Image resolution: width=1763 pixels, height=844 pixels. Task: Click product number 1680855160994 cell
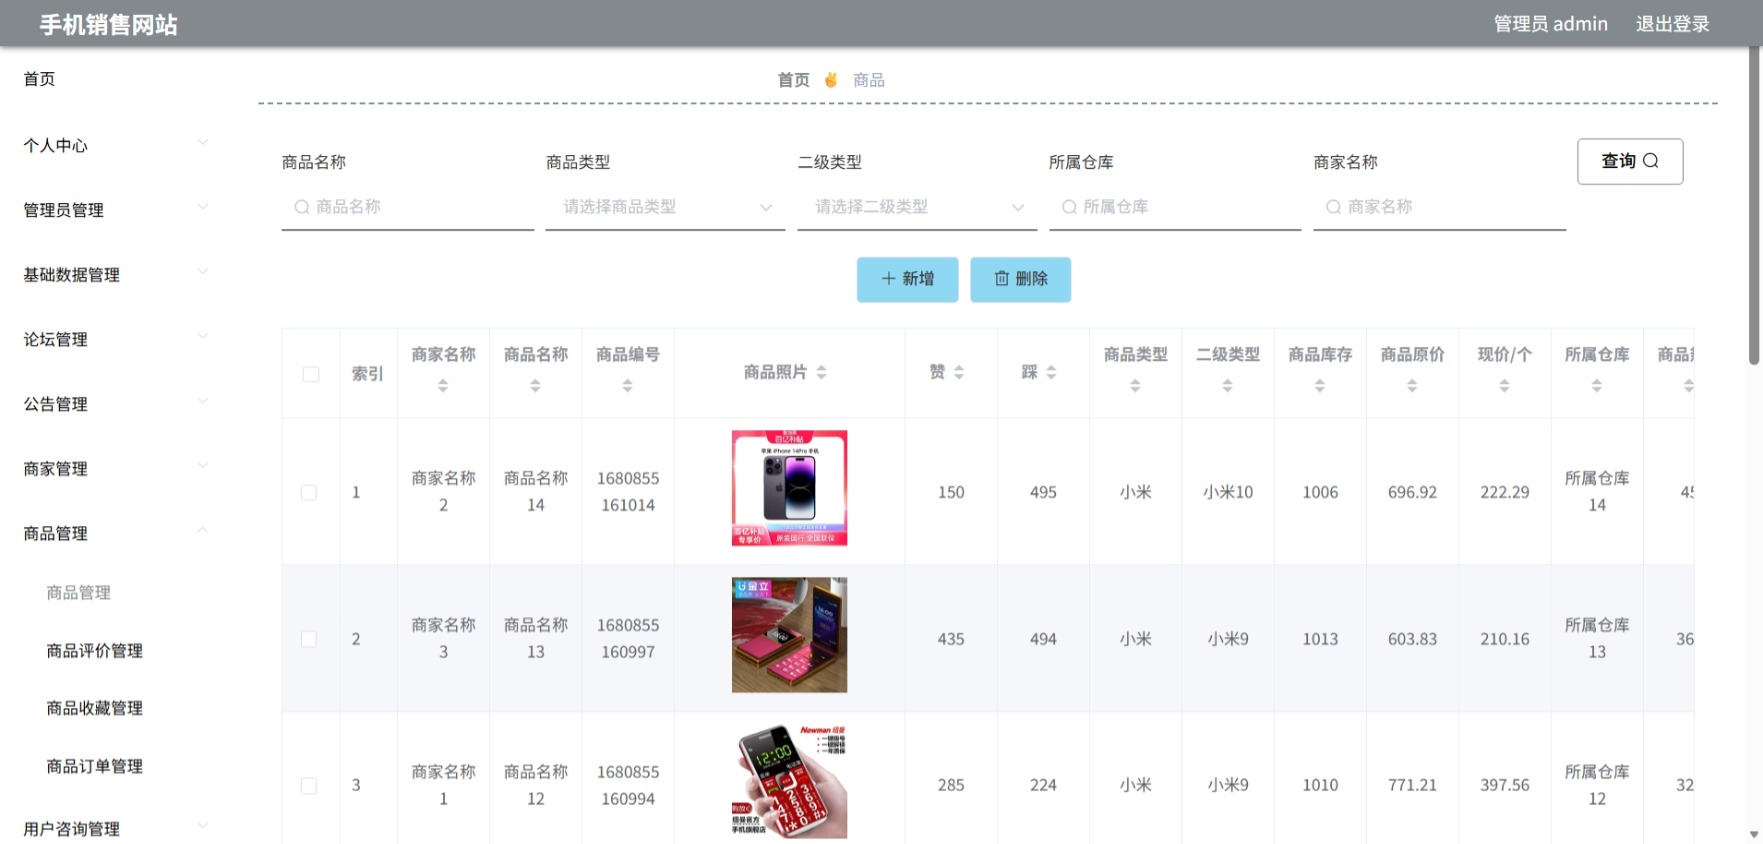[x=628, y=786]
